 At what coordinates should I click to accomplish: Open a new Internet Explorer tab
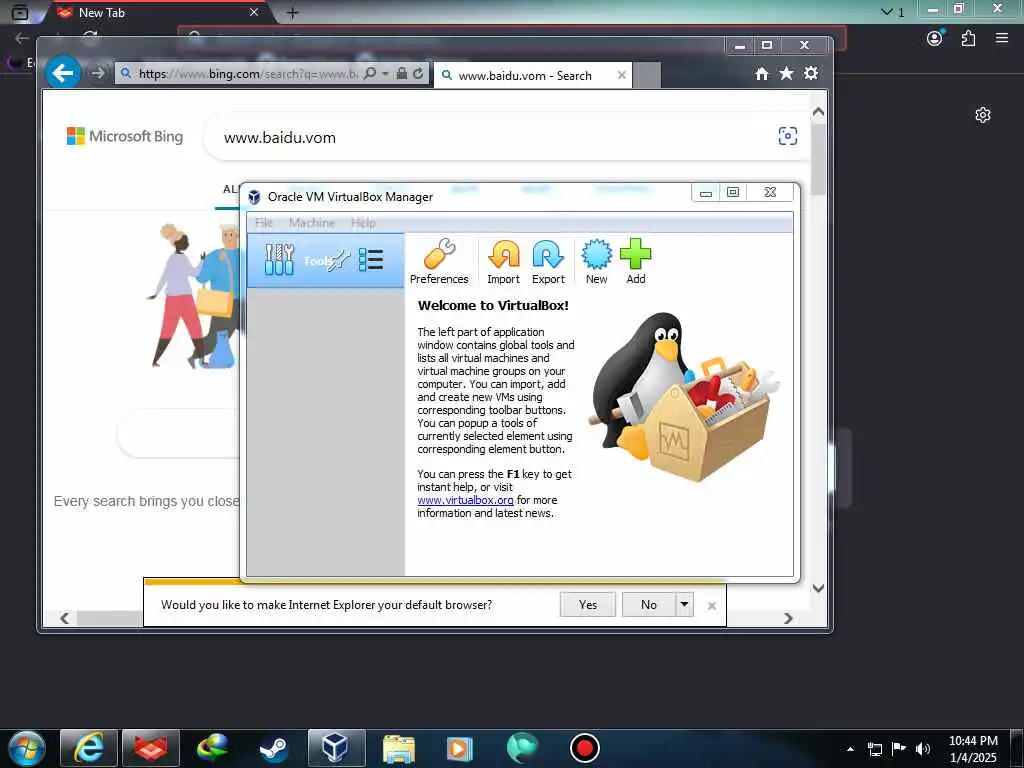647,76
